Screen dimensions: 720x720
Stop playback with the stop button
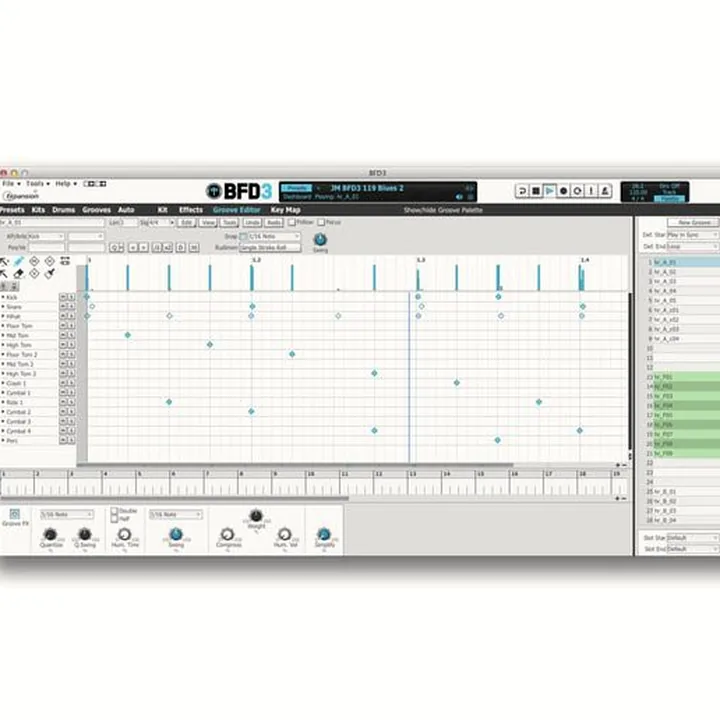point(535,191)
